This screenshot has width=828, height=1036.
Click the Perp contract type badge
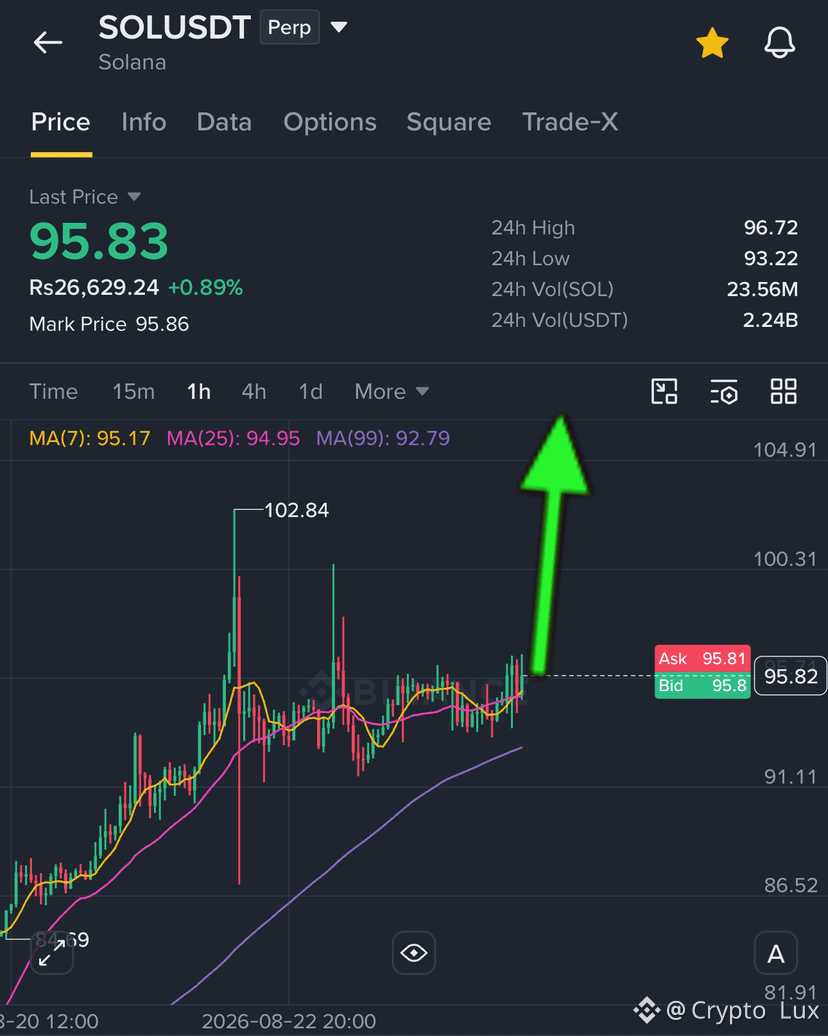(x=289, y=27)
